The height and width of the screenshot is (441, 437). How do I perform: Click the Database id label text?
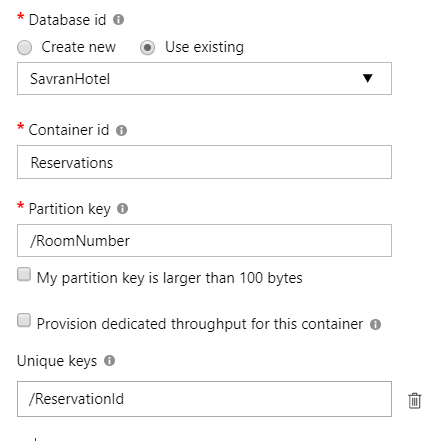click(x=67, y=20)
